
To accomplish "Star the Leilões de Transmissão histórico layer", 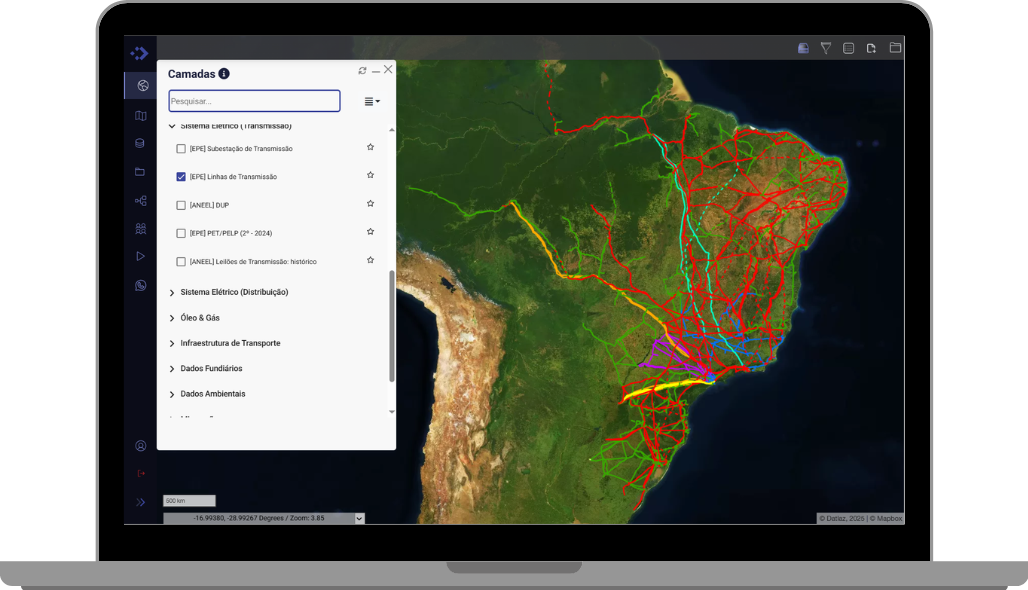I will pos(370,260).
